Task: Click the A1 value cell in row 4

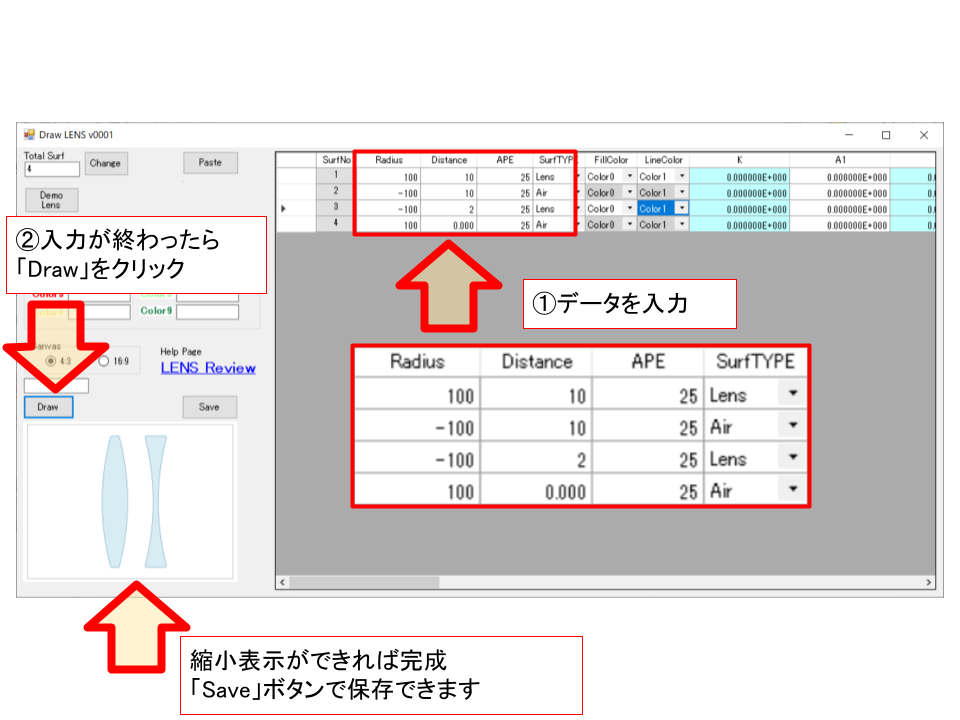Action: click(x=840, y=225)
